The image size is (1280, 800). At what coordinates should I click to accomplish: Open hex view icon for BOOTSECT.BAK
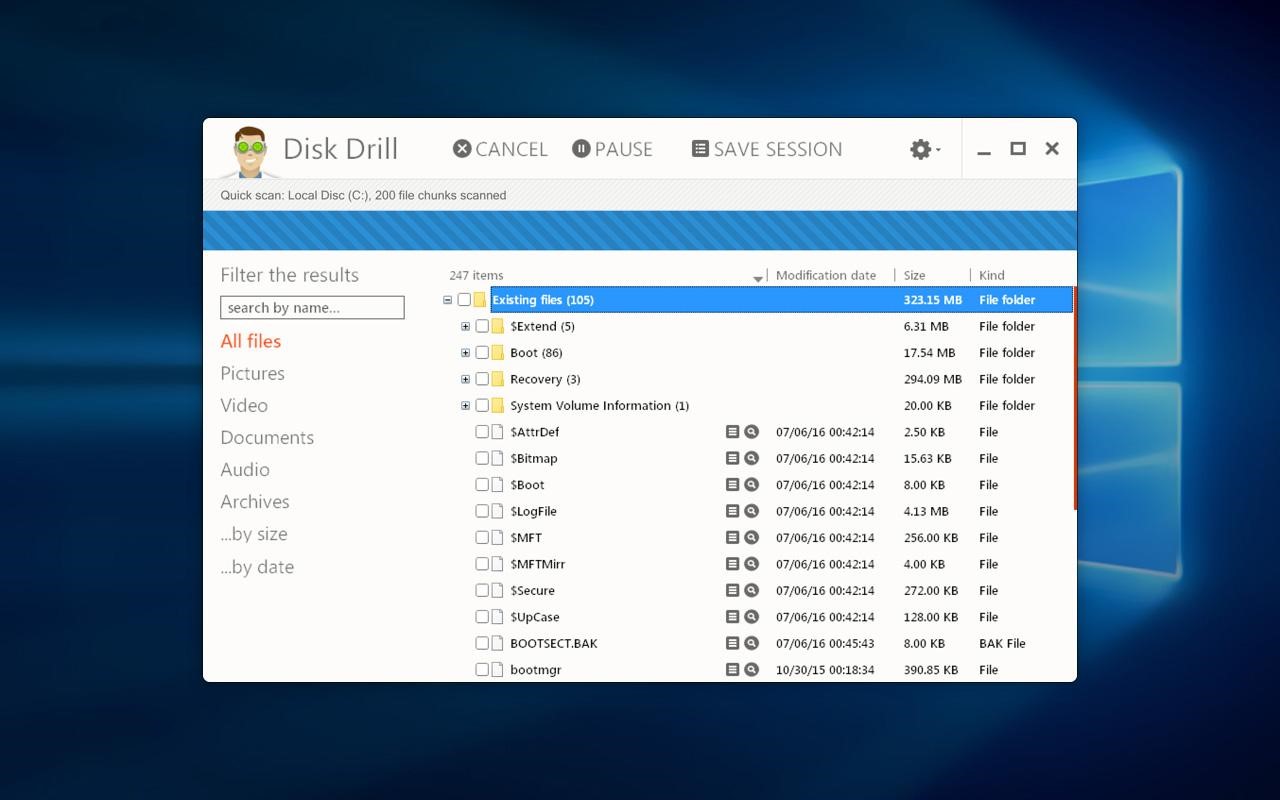[x=732, y=643]
